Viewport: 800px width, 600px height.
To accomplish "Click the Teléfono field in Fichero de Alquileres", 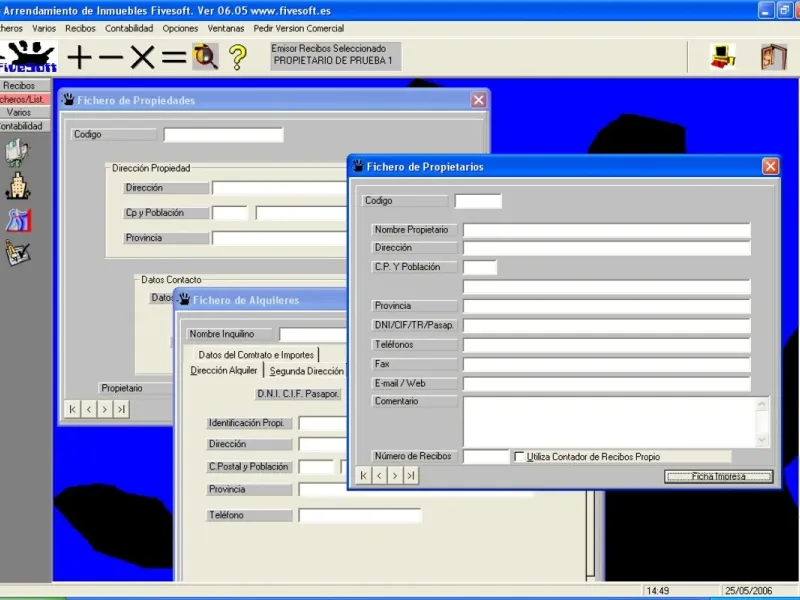I will (x=360, y=516).
